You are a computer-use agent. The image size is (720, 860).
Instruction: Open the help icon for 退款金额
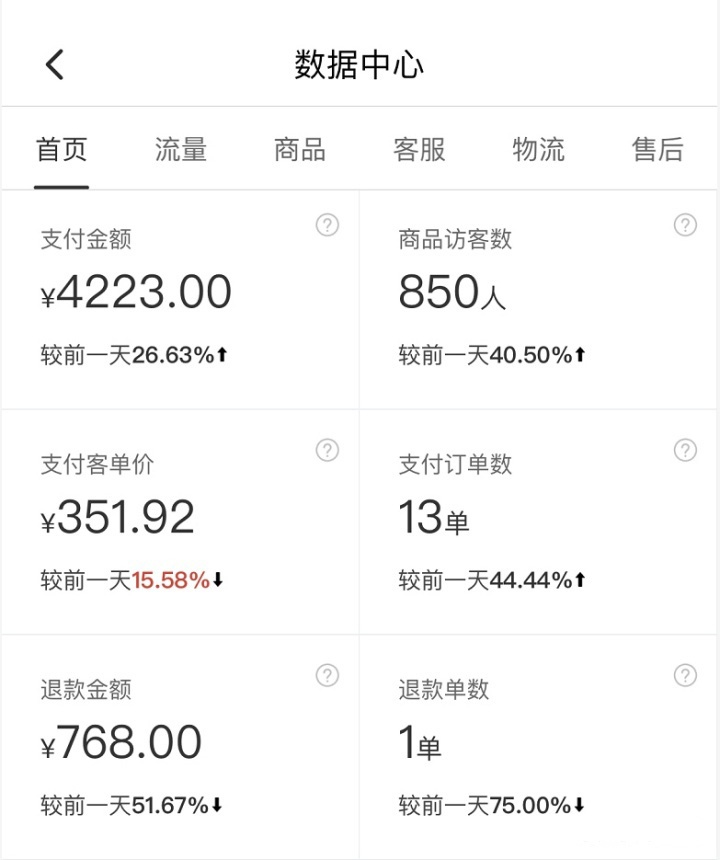[327, 676]
